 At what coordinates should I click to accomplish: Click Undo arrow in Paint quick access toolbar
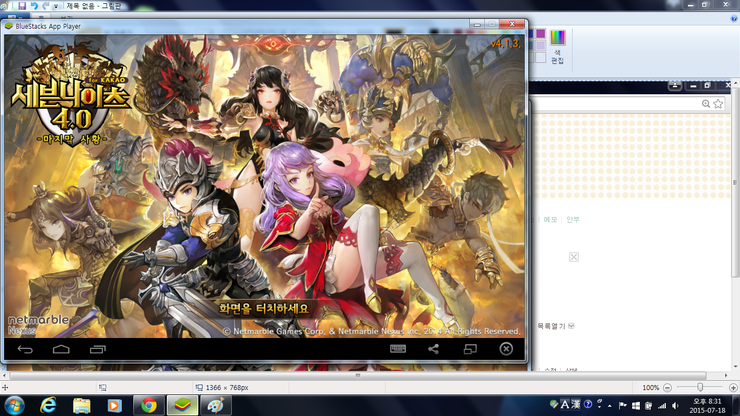click(x=34, y=6)
